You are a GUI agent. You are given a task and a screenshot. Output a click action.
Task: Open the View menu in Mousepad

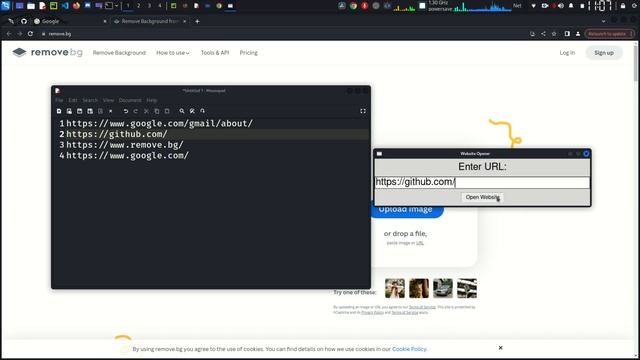[108, 100]
